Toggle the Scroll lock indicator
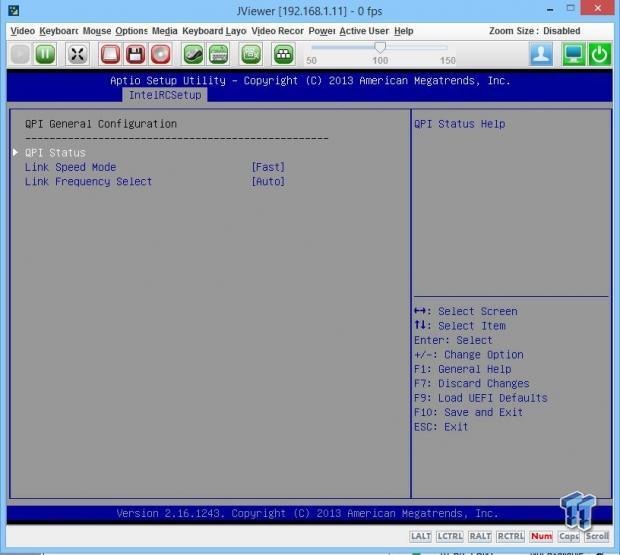This screenshot has width=620, height=555. 597,536
